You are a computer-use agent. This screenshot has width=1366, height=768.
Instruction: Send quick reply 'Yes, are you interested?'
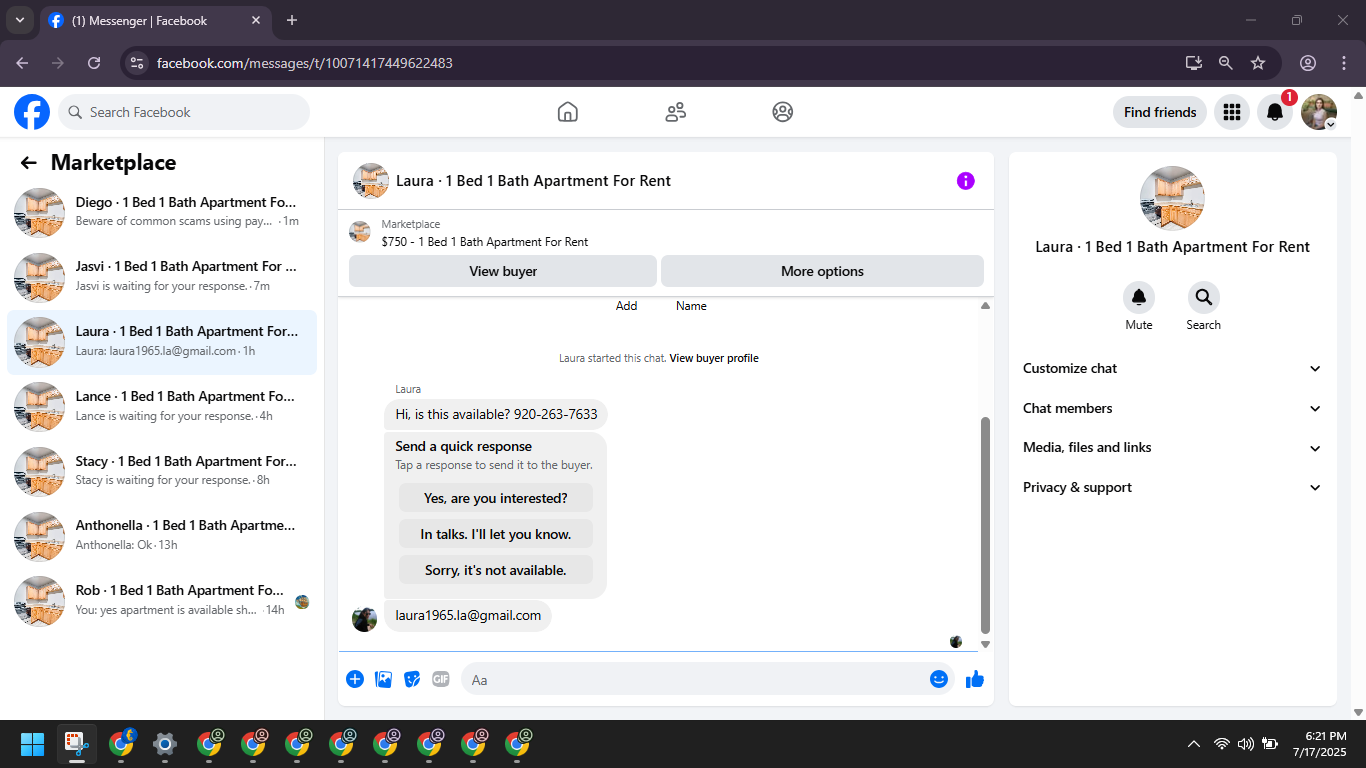tap(496, 498)
